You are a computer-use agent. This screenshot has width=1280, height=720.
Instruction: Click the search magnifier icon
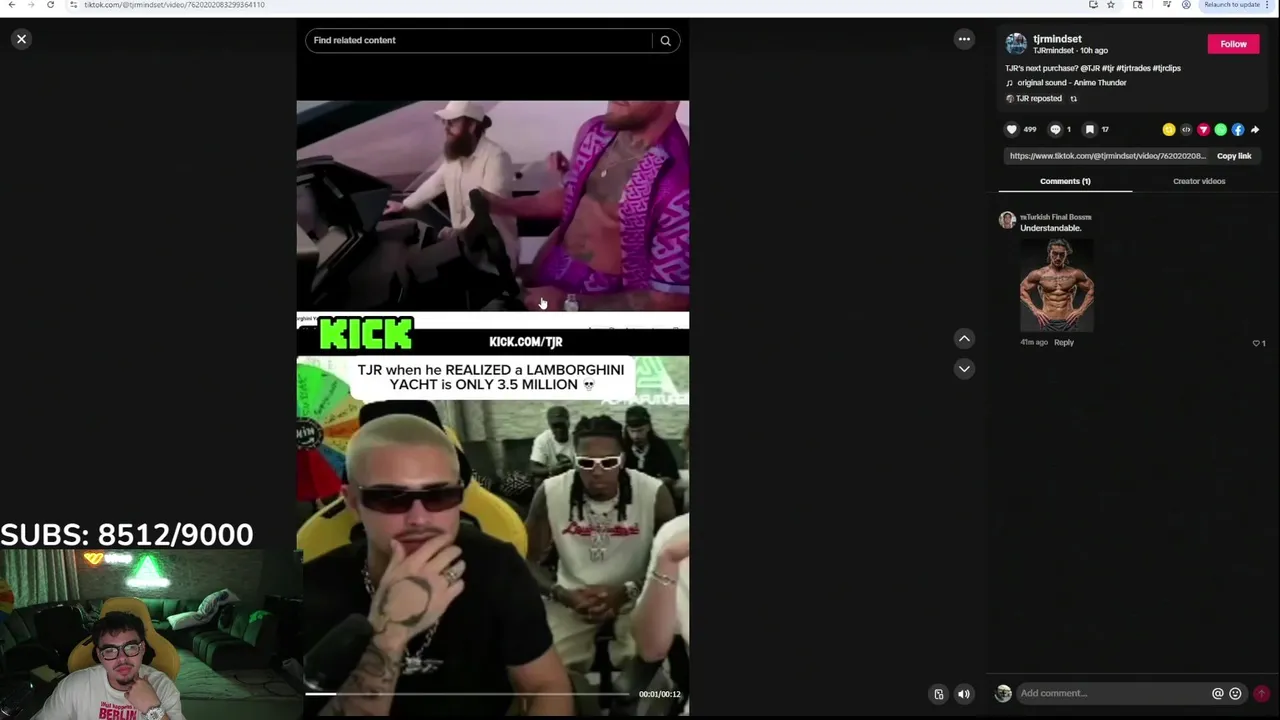click(665, 40)
